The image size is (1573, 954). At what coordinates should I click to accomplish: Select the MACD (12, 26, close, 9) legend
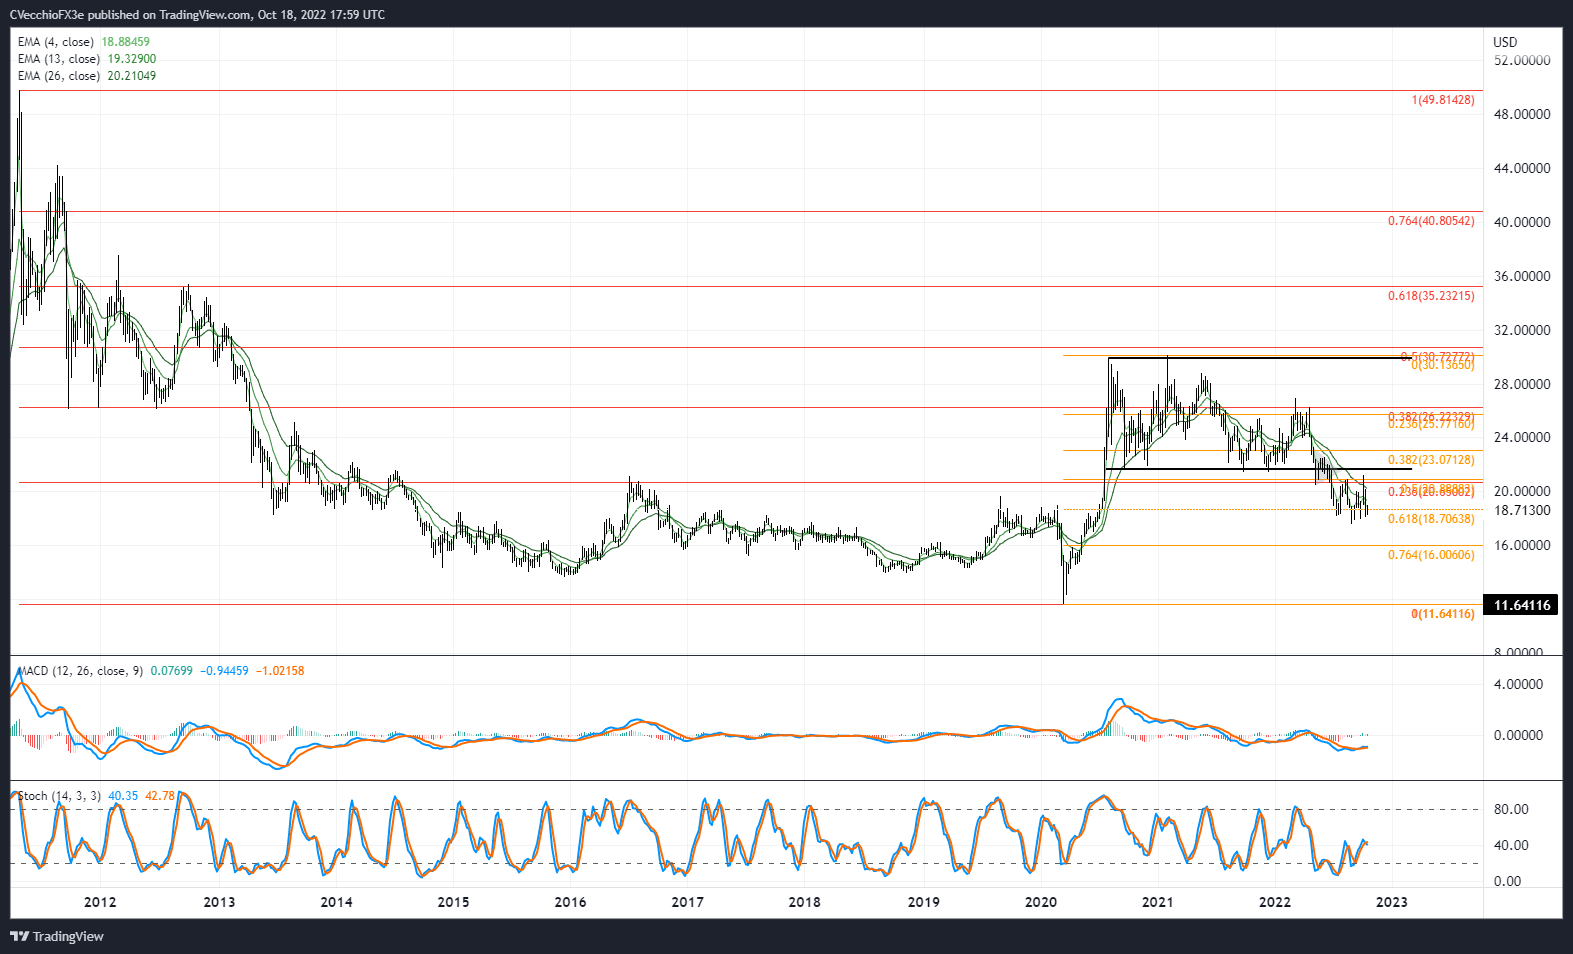81,671
